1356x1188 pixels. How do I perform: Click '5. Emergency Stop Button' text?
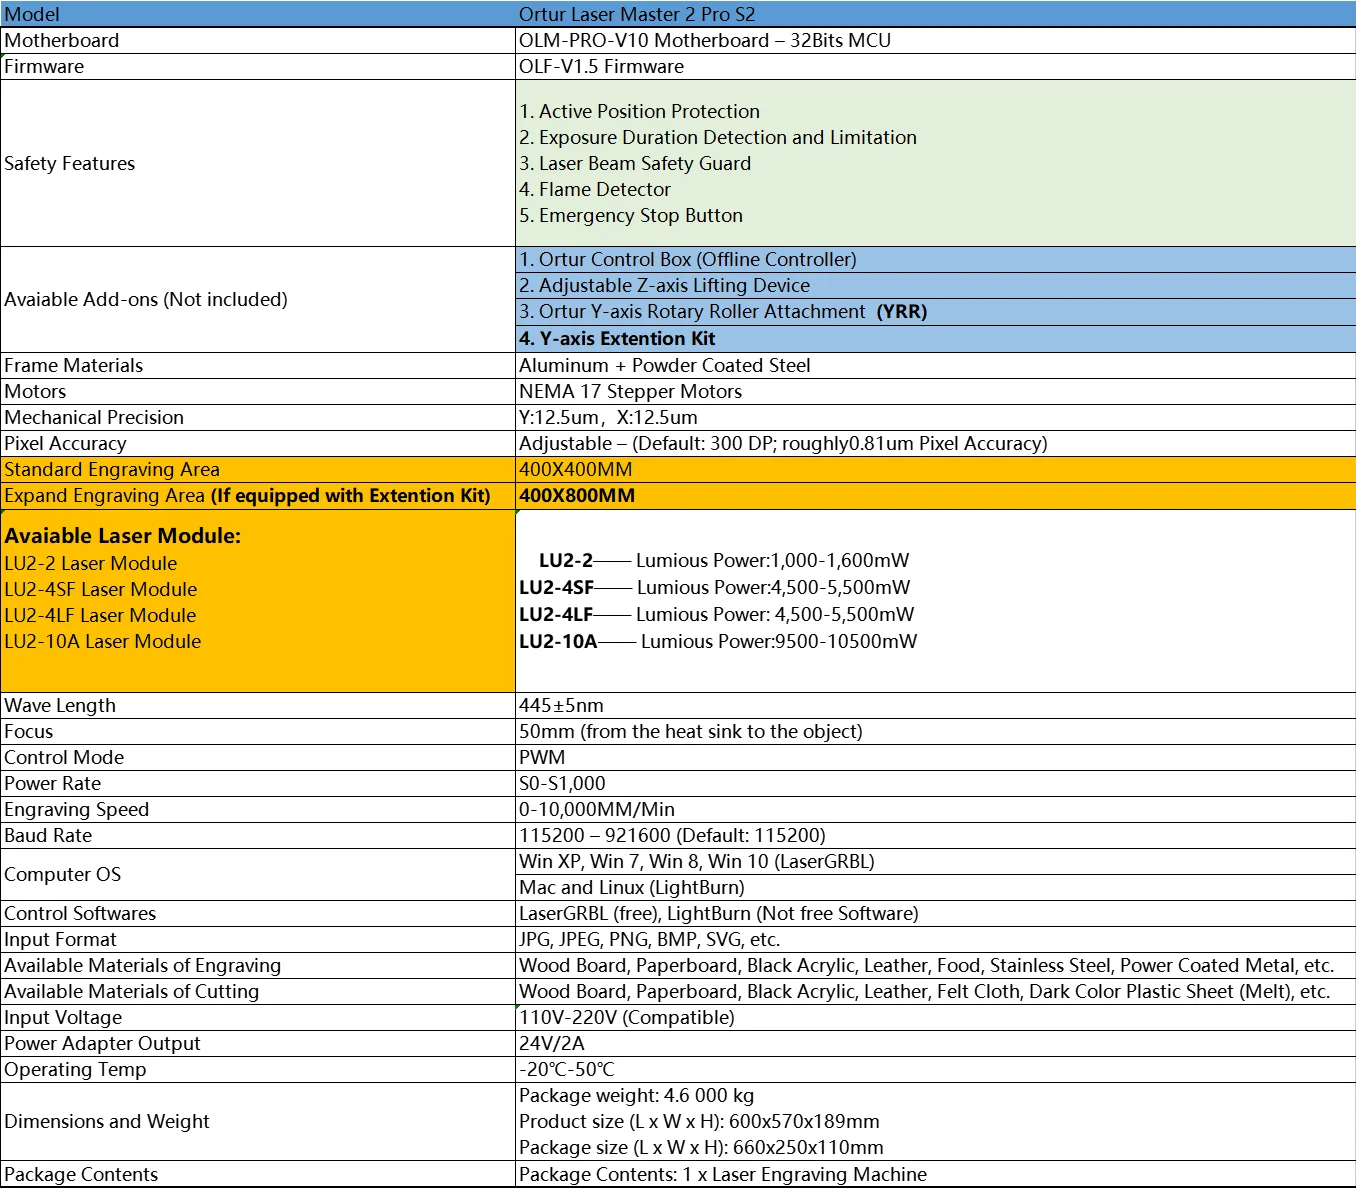point(630,215)
